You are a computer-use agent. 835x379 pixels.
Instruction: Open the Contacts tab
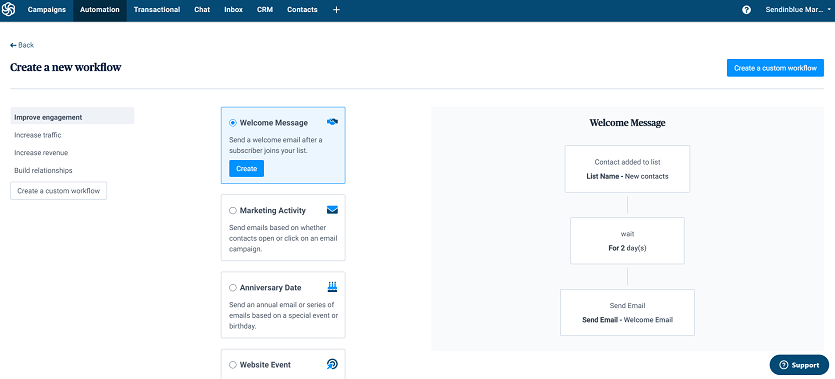[302, 10]
